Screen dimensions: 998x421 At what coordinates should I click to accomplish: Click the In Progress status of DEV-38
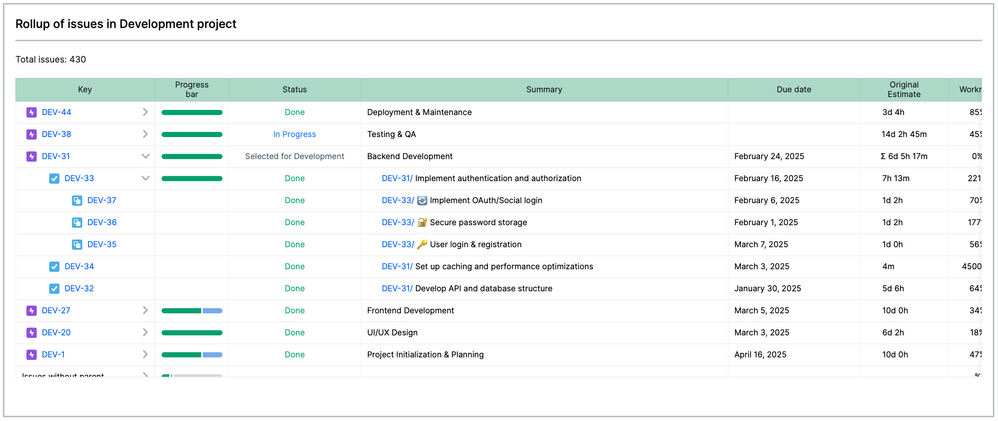pyautogui.click(x=295, y=134)
